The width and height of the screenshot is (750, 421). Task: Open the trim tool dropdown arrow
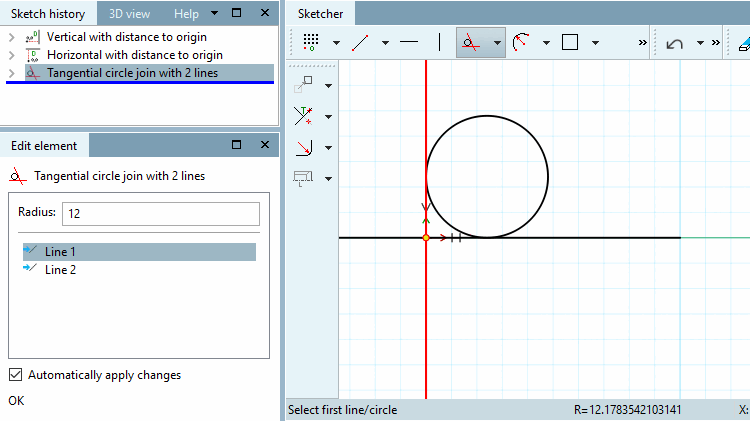tap(328, 117)
